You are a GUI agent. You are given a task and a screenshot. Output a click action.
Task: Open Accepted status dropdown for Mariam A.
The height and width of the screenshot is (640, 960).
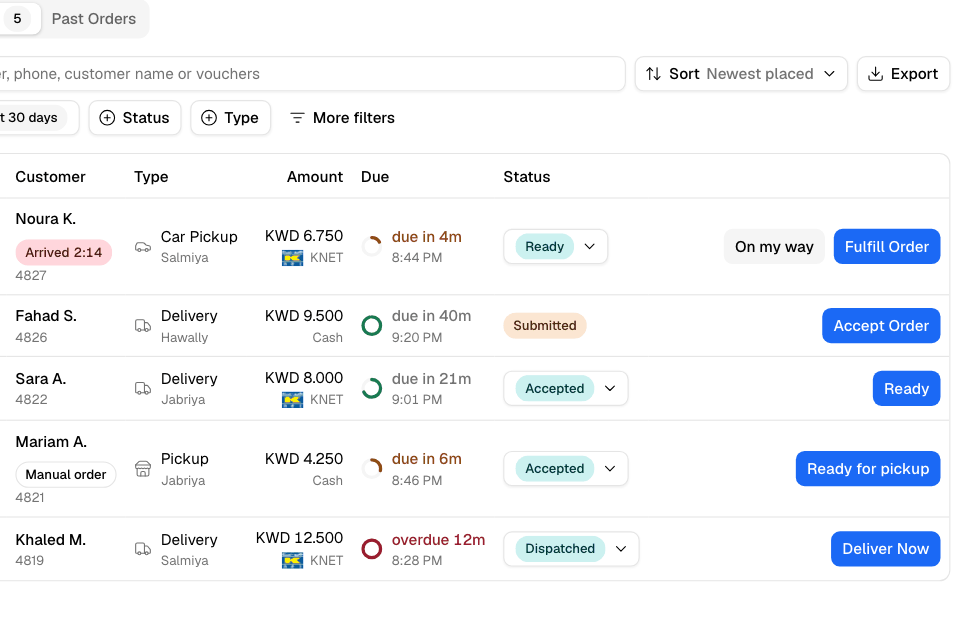point(566,469)
